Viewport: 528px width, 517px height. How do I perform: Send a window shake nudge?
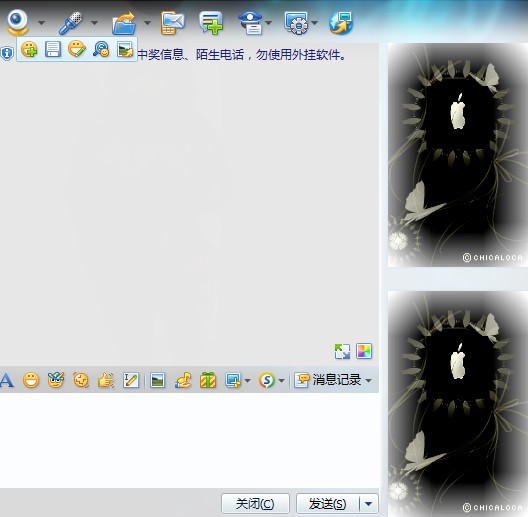pos(81,380)
